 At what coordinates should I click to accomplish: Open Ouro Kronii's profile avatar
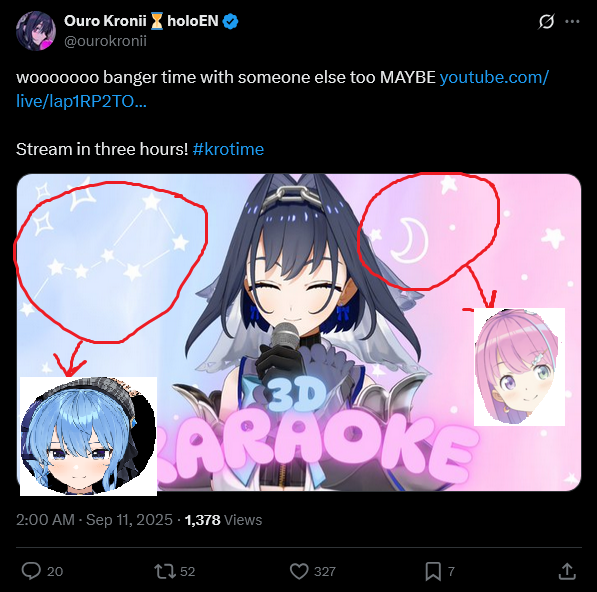click(36, 30)
